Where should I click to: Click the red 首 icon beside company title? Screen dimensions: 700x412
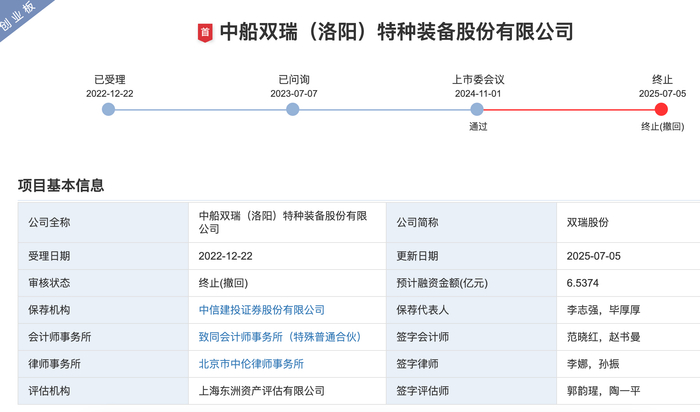click(204, 33)
